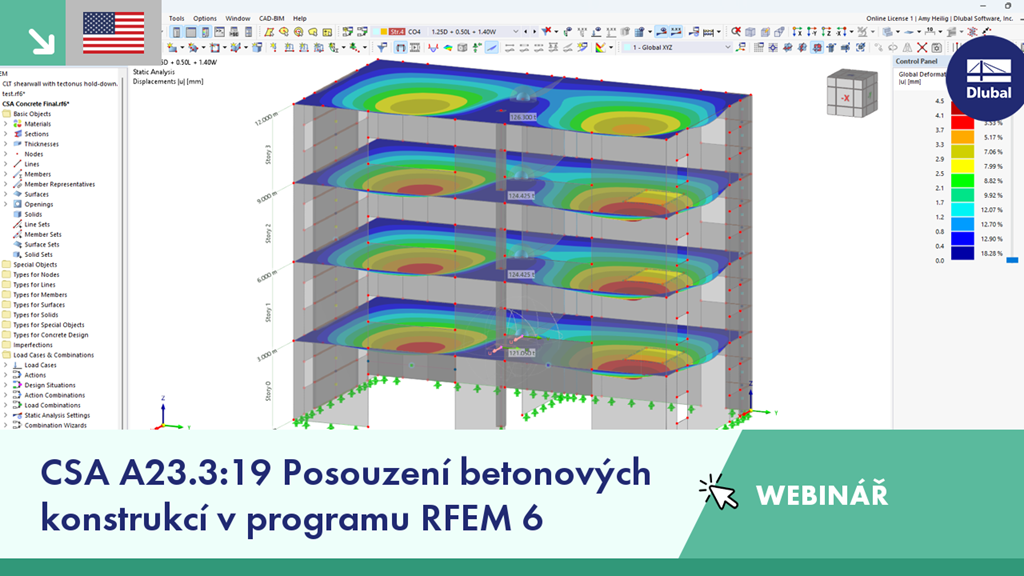The image size is (1024, 576).
Task: Click the view in X direction axis icon
Action: pyautogui.click(x=797, y=31)
